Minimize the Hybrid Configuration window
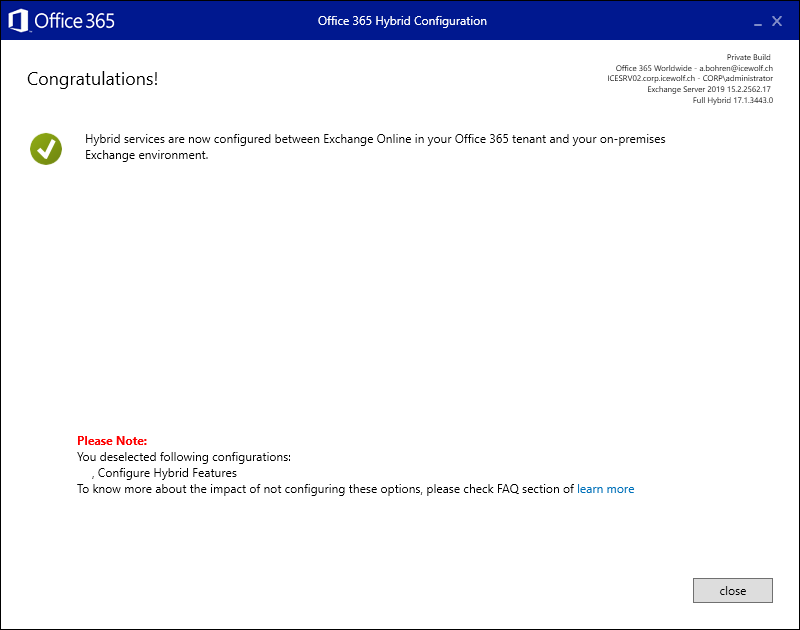 [x=758, y=22]
